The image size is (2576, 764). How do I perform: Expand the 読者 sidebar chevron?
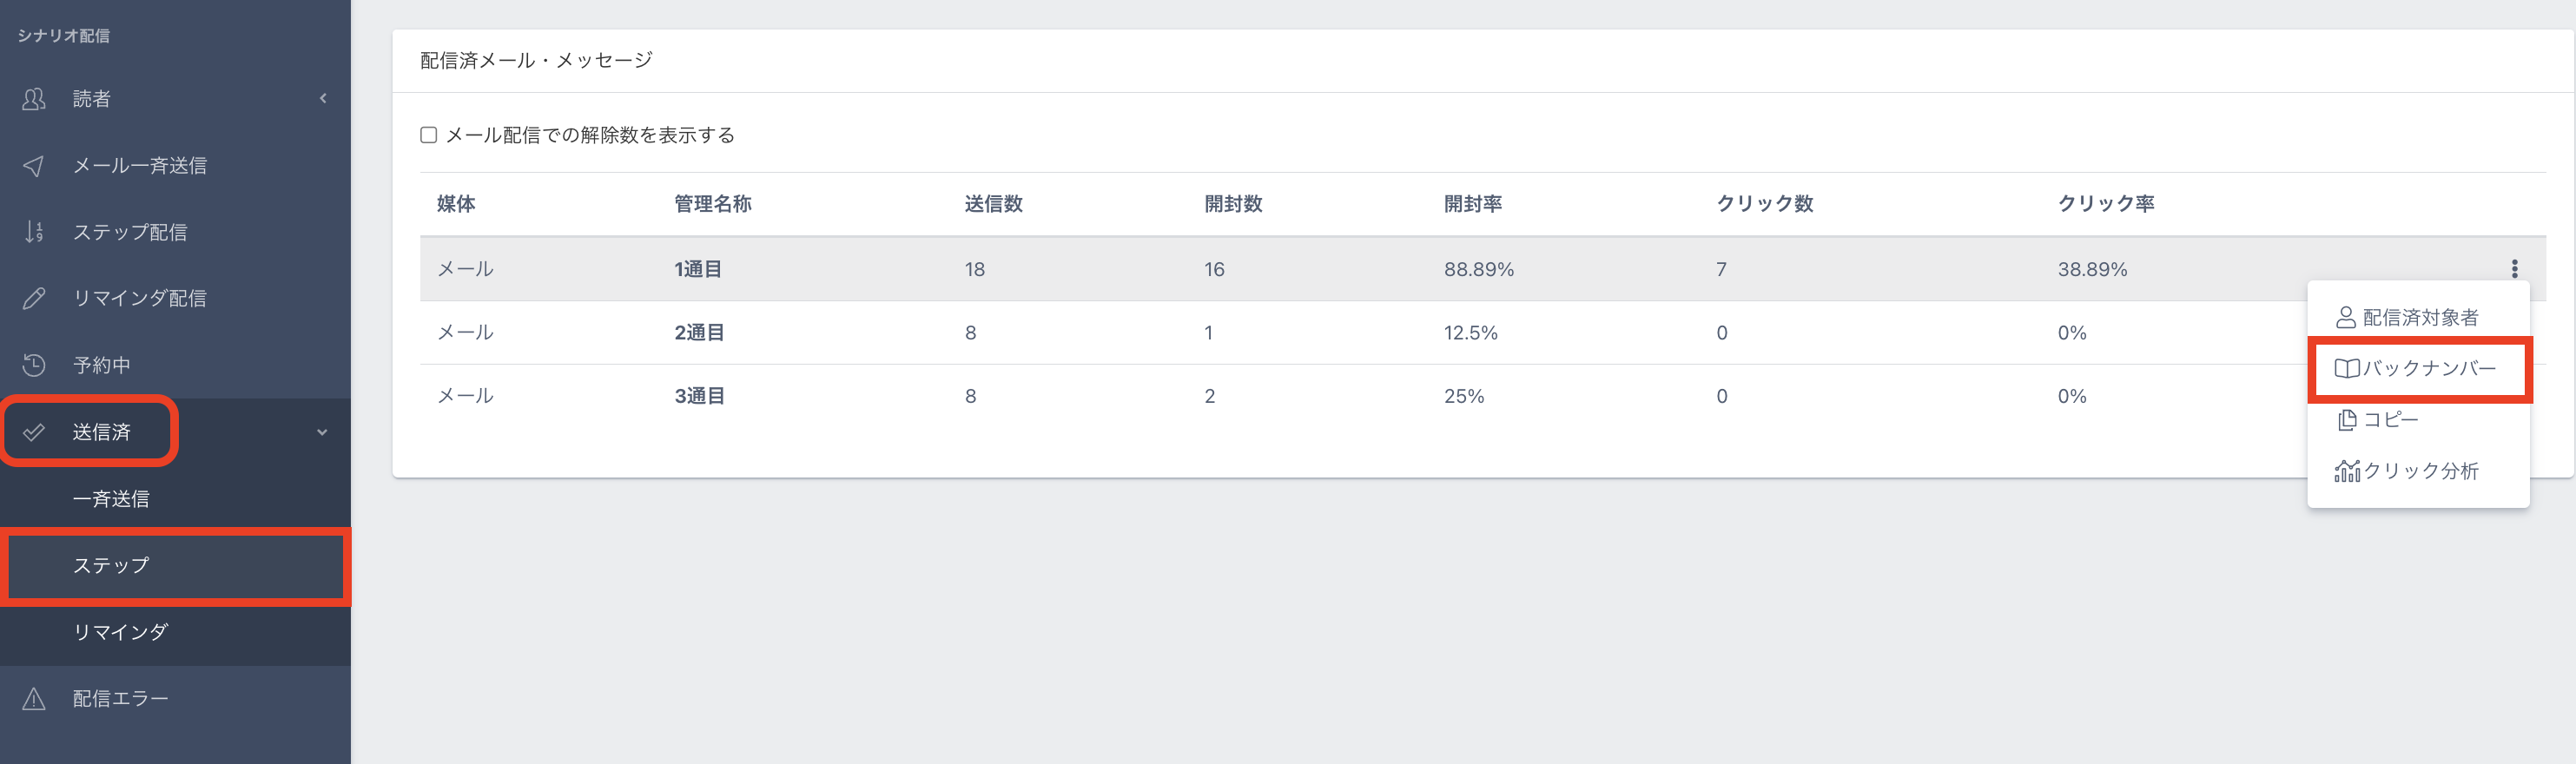coord(323,99)
